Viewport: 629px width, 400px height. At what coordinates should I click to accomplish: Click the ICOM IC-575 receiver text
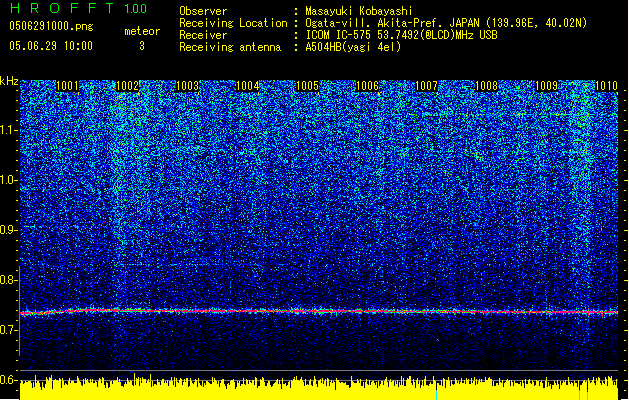point(401,35)
